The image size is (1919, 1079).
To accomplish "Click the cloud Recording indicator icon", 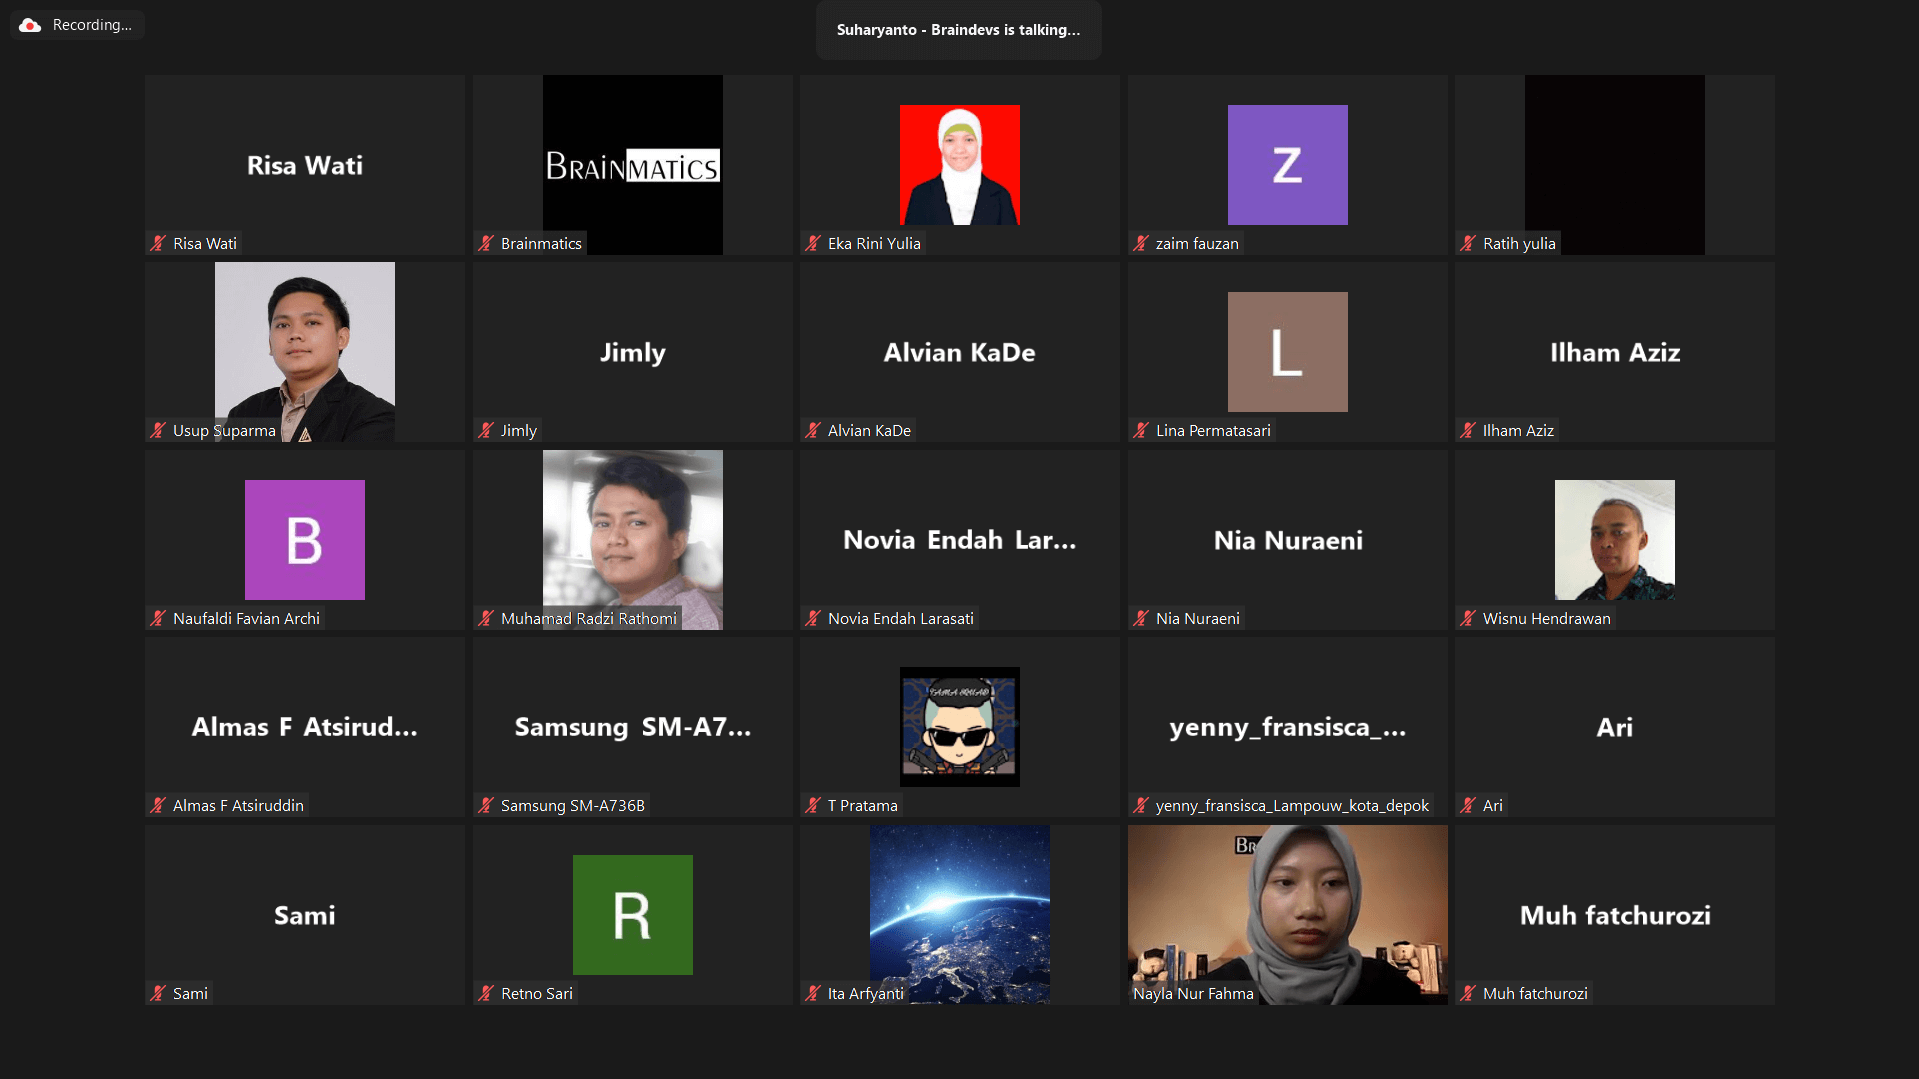I will point(30,25).
